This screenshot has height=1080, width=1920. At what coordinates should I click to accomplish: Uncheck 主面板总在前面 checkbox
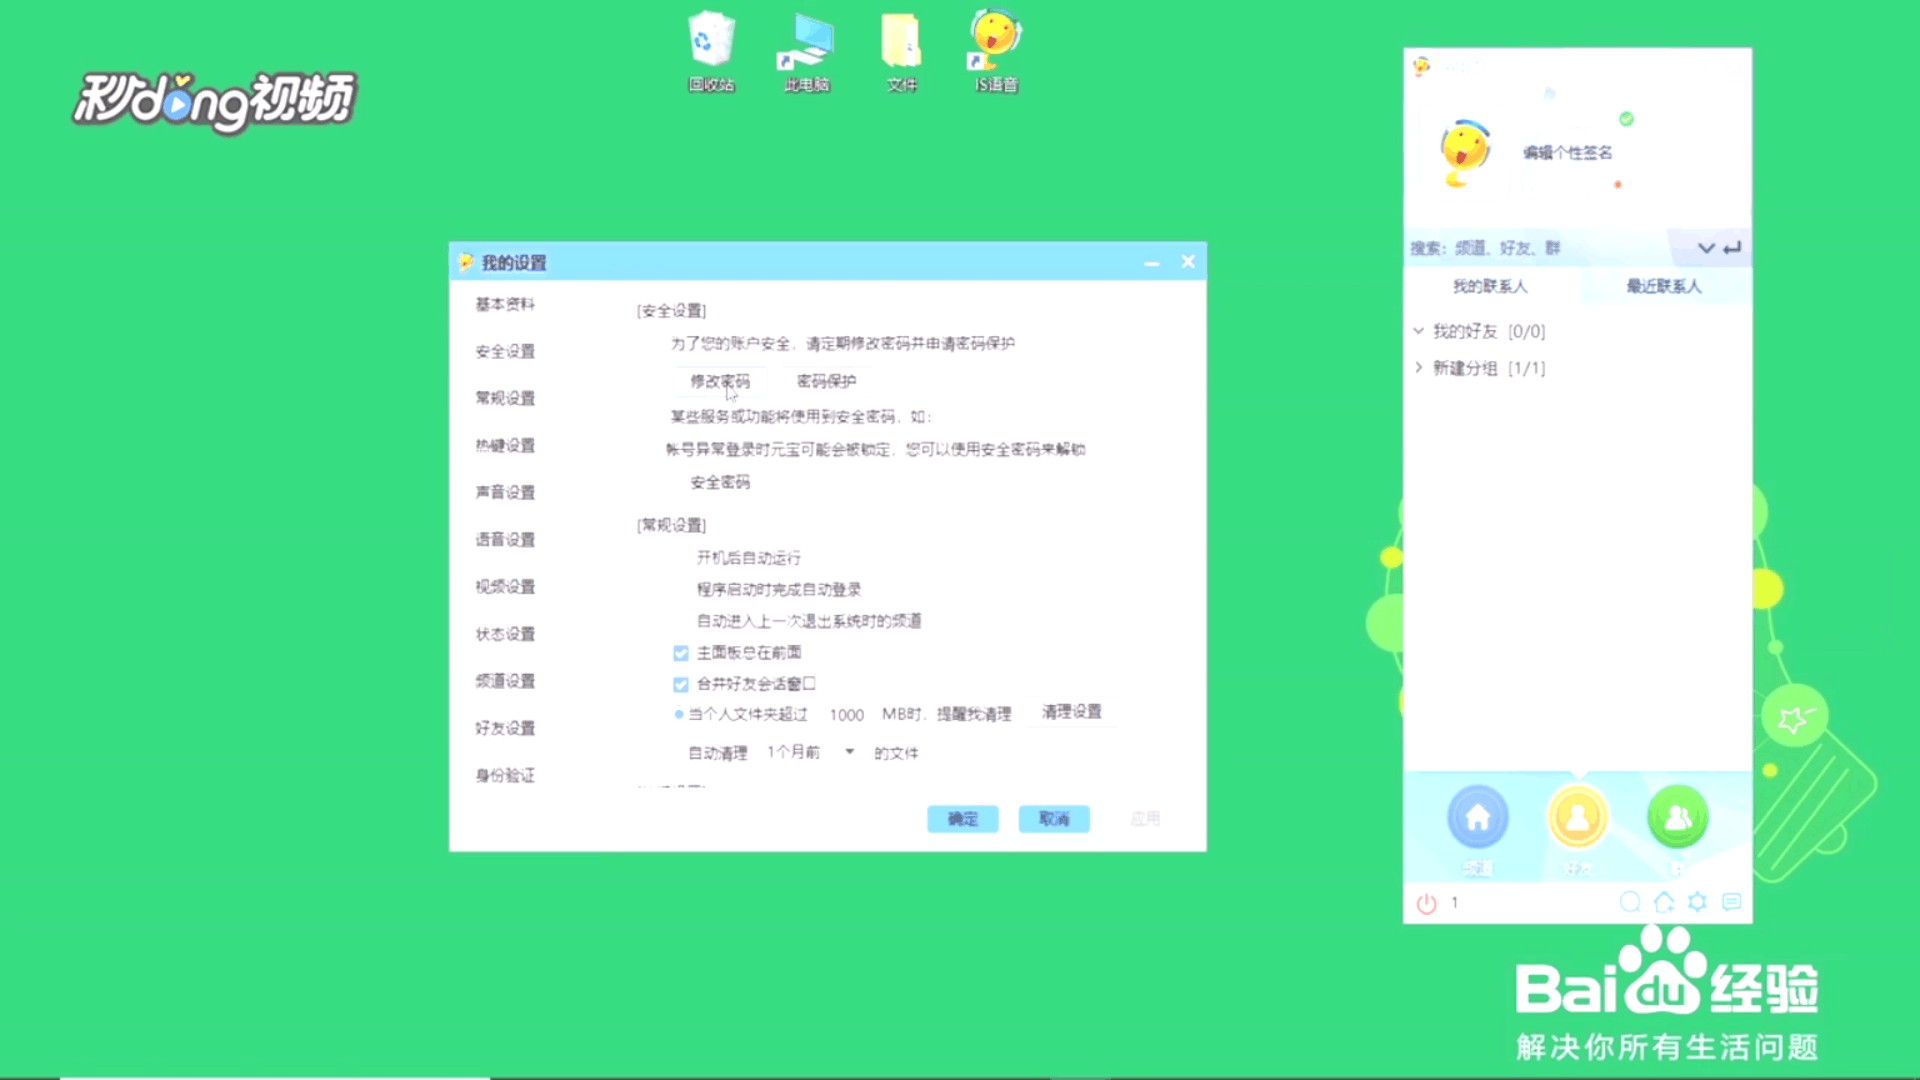(x=681, y=653)
